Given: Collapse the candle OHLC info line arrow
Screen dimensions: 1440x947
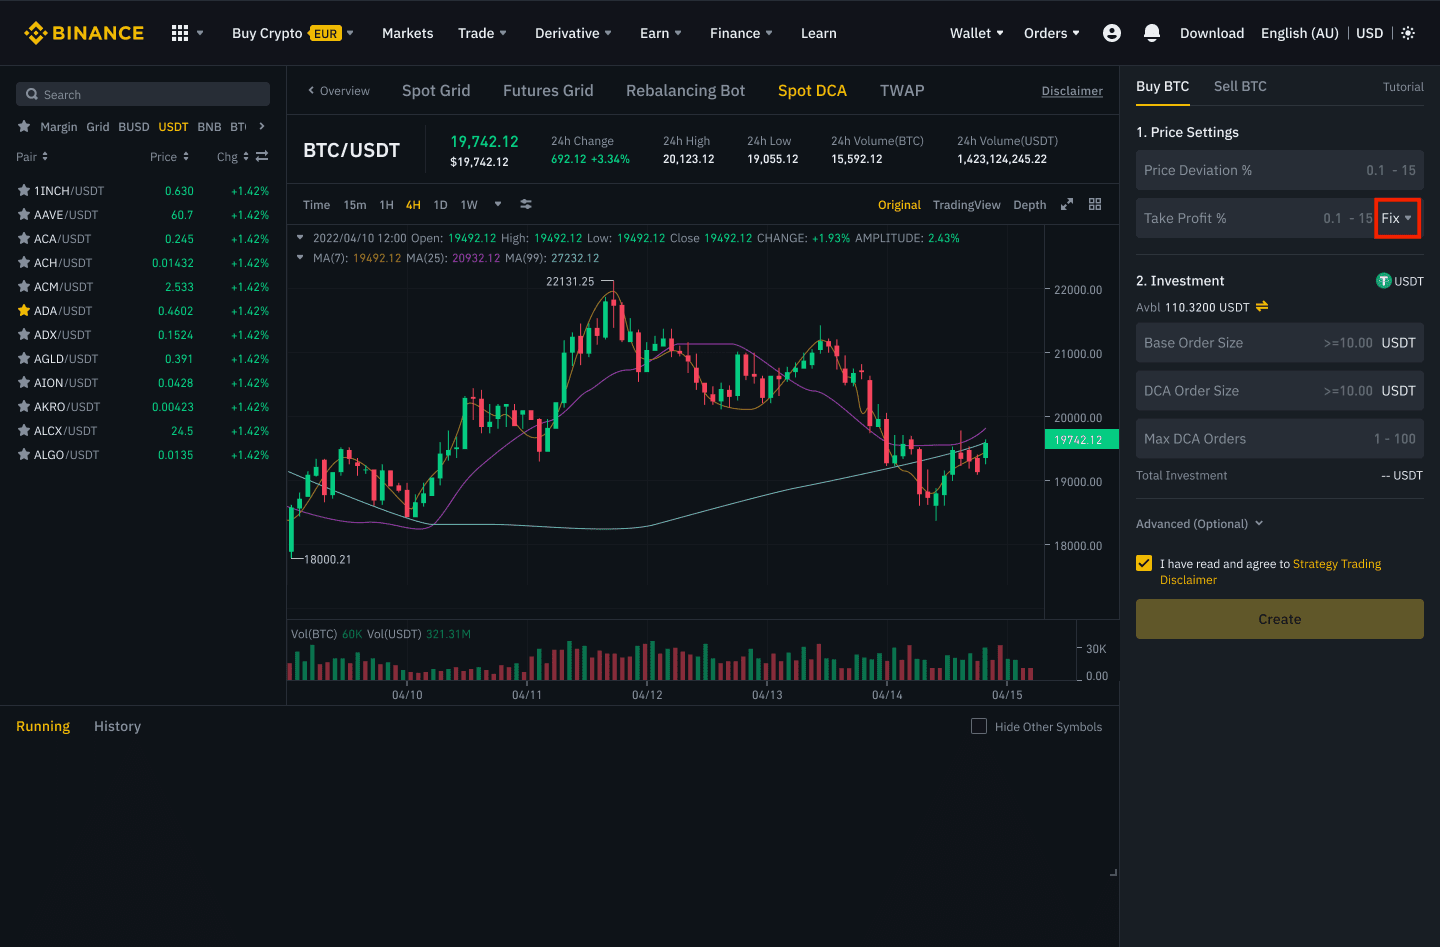Looking at the screenshot, I should tap(300, 238).
